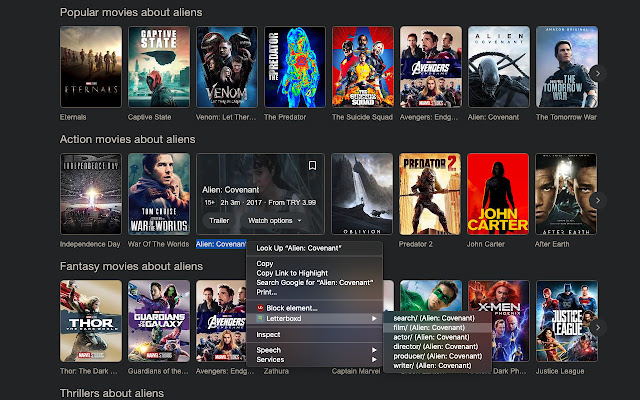
Task: Open Avengers: Endgame poster in Popular row
Action: coord(431,67)
